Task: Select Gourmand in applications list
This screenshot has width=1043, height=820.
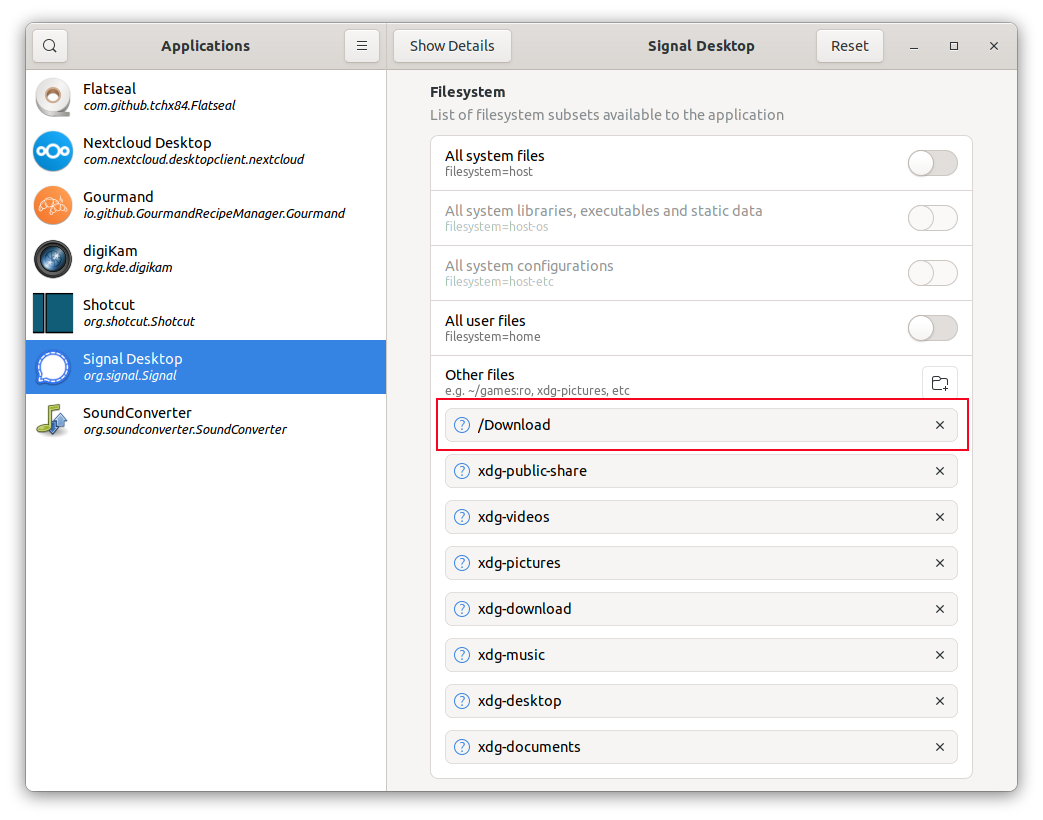Action: [206, 205]
